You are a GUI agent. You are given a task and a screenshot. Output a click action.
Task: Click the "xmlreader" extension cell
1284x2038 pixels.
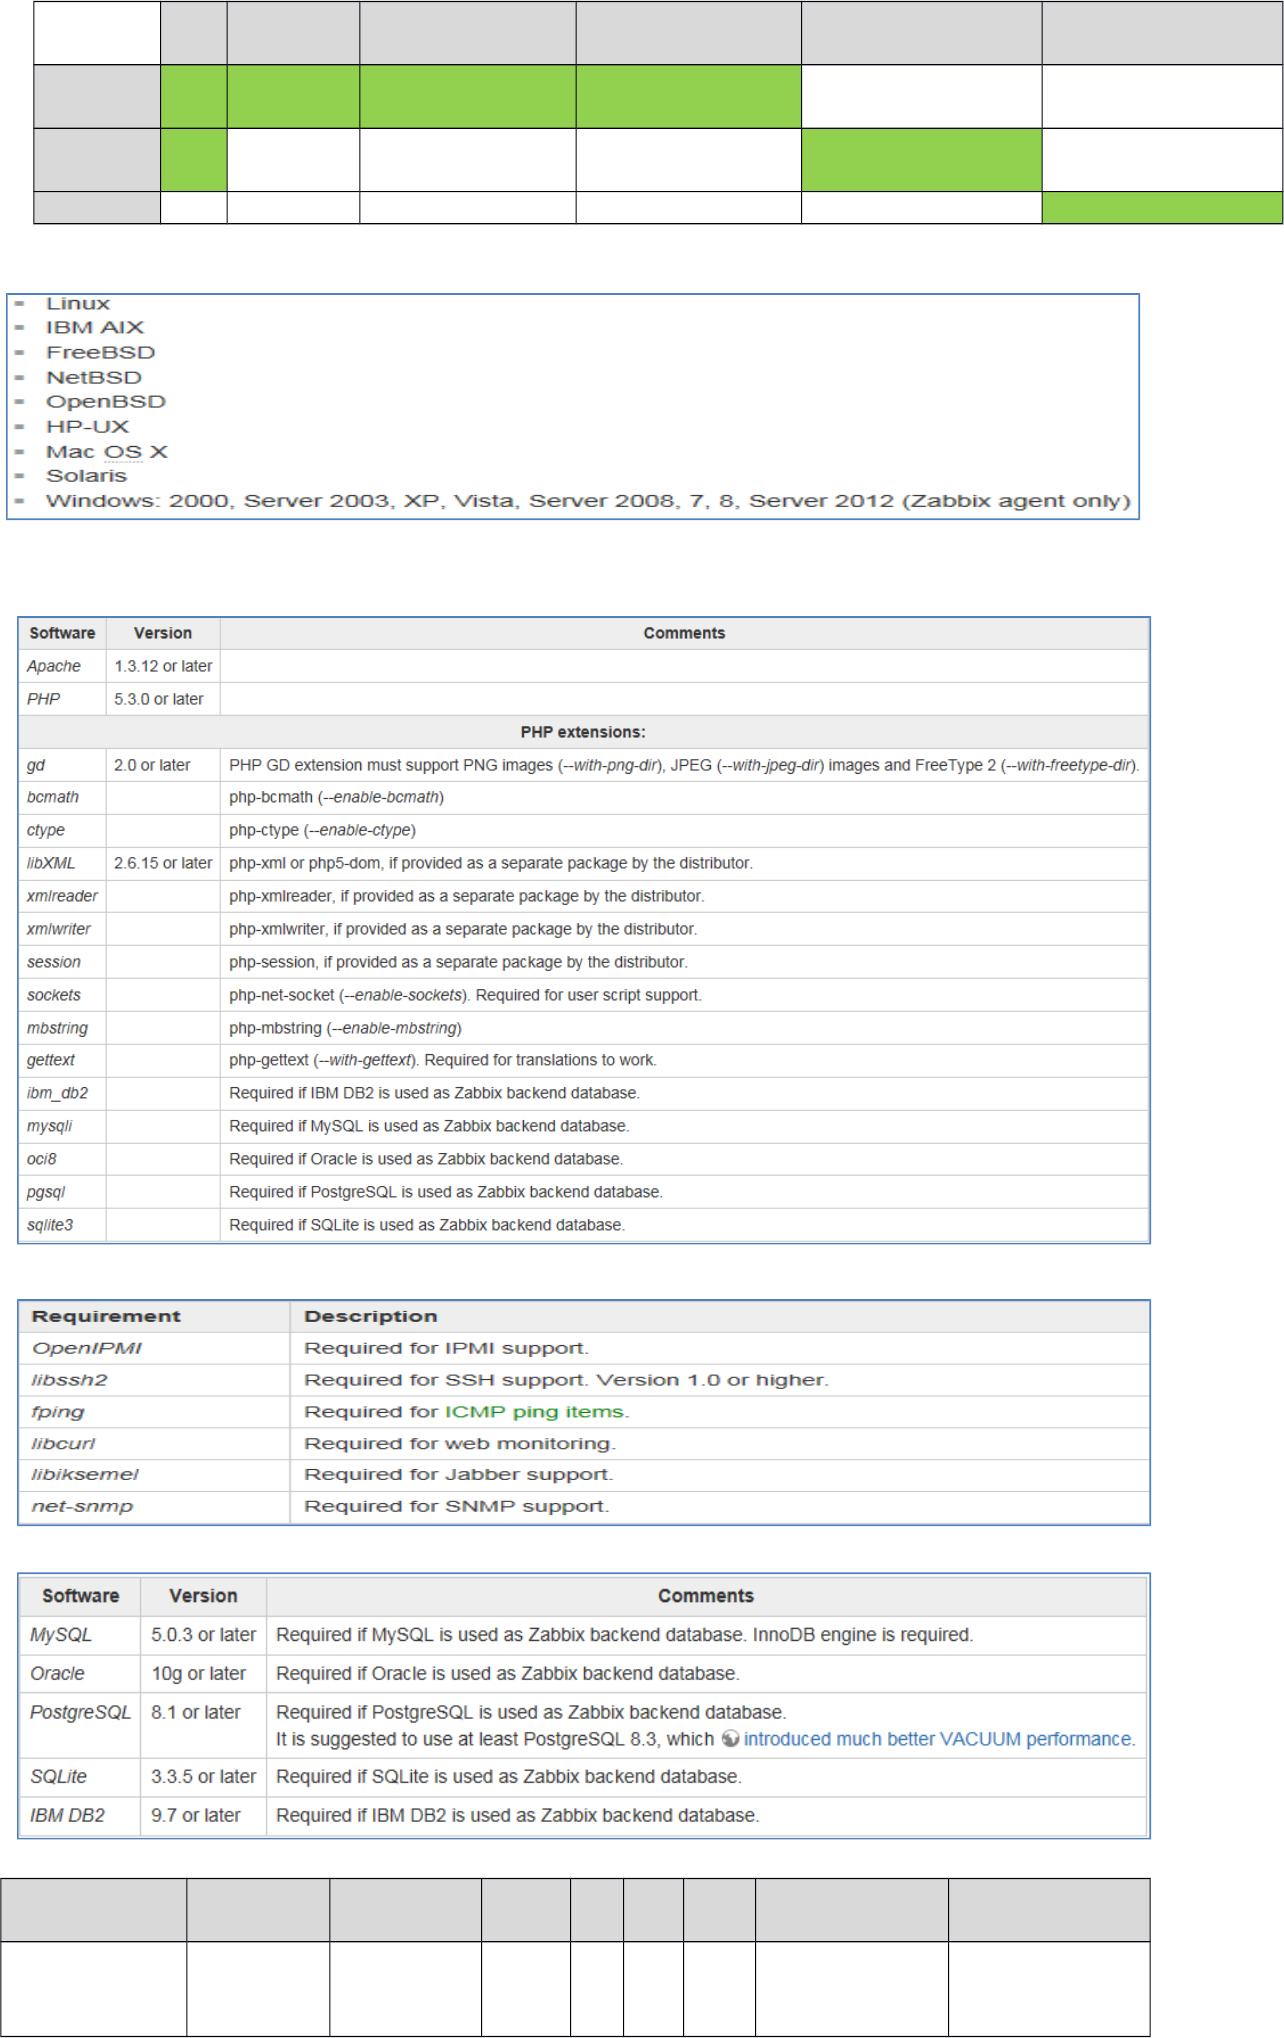pos(62,896)
